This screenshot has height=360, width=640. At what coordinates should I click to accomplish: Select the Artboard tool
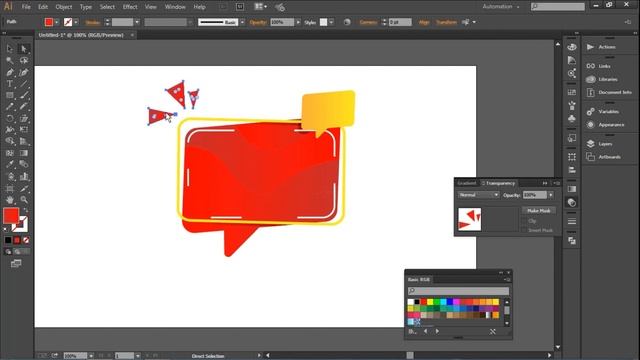click(10, 188)
